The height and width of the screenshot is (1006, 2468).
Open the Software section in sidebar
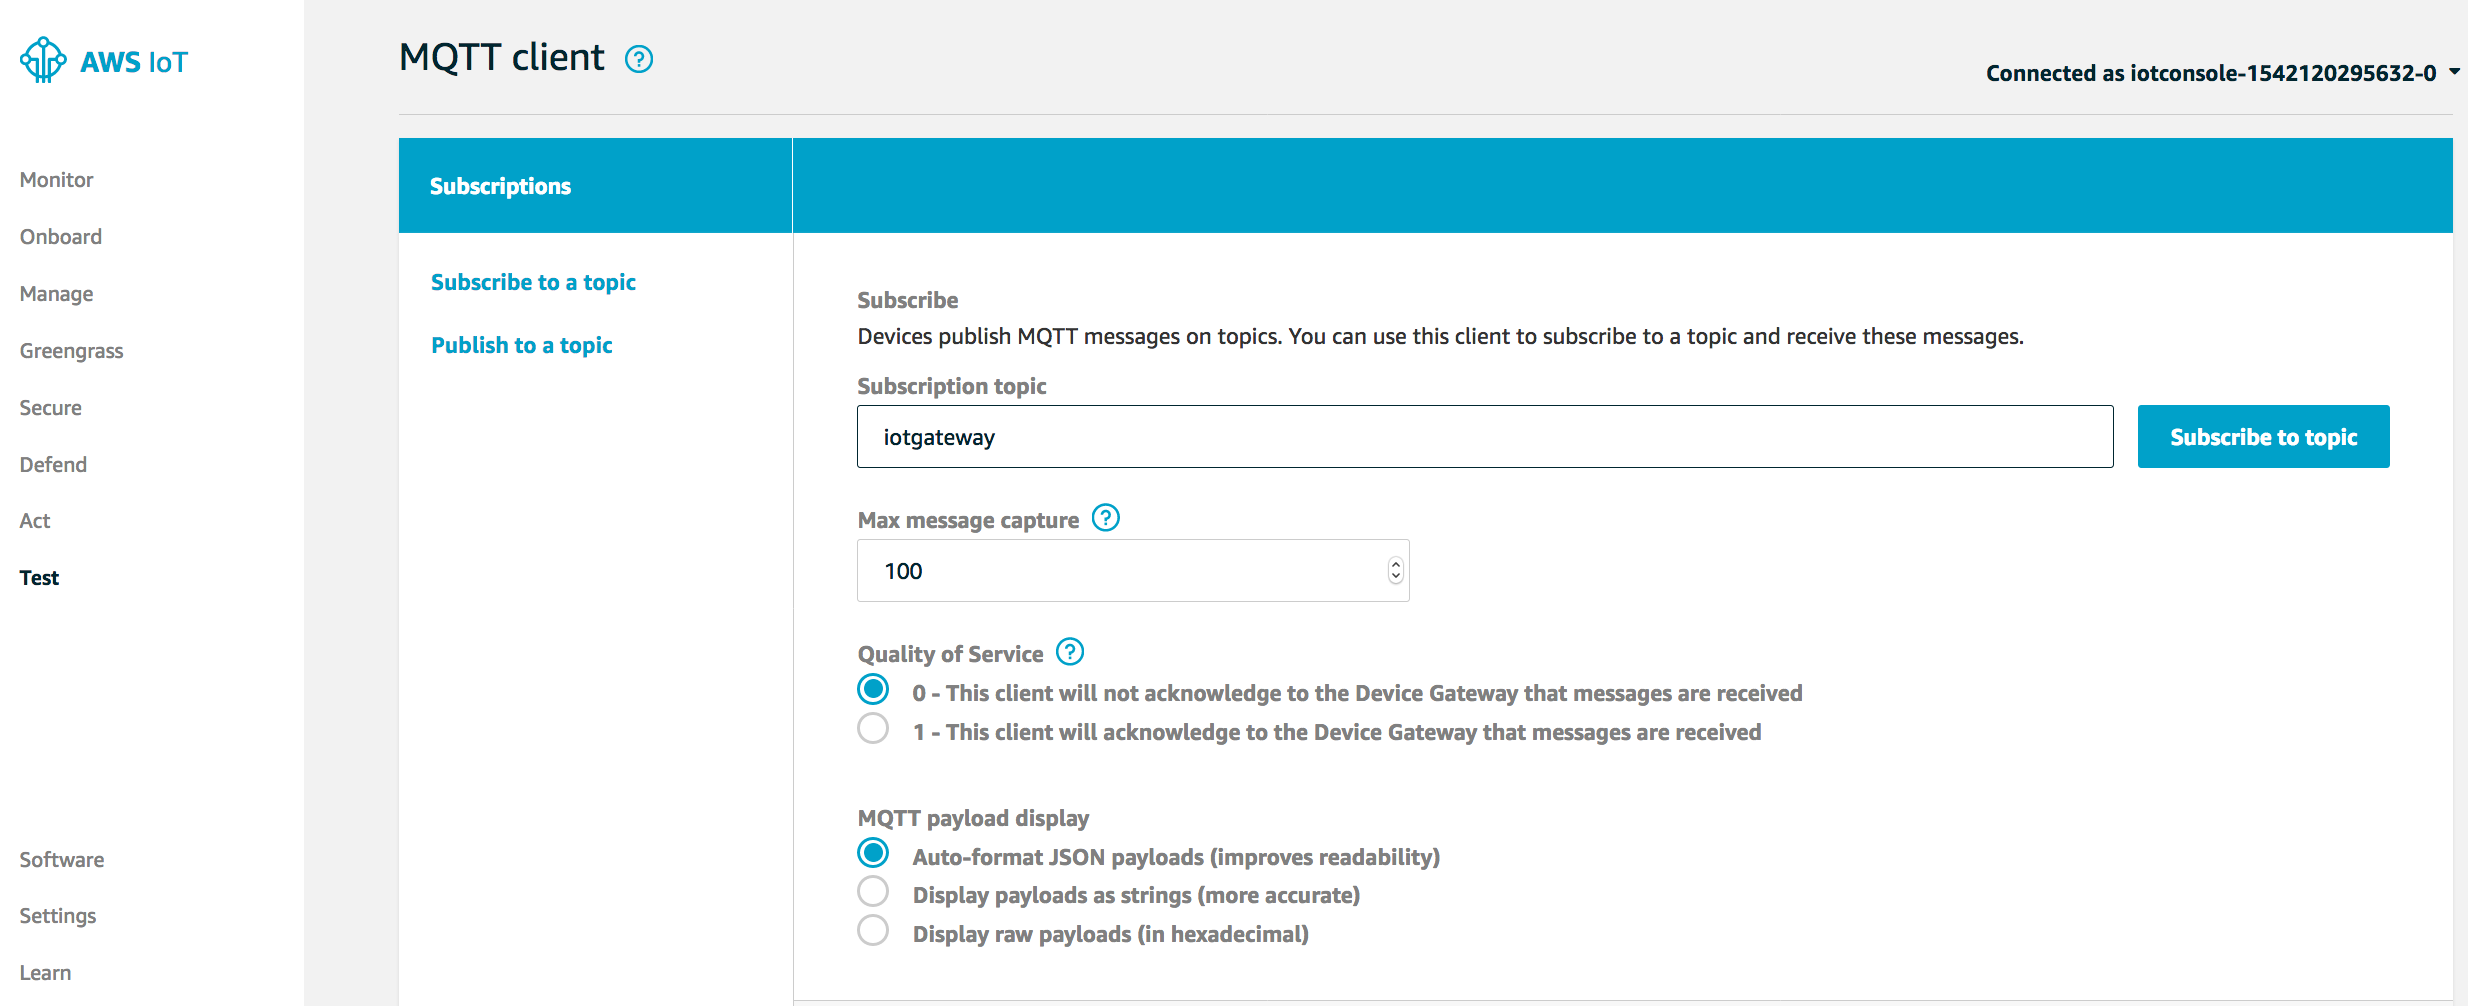[x=62, y=860]
